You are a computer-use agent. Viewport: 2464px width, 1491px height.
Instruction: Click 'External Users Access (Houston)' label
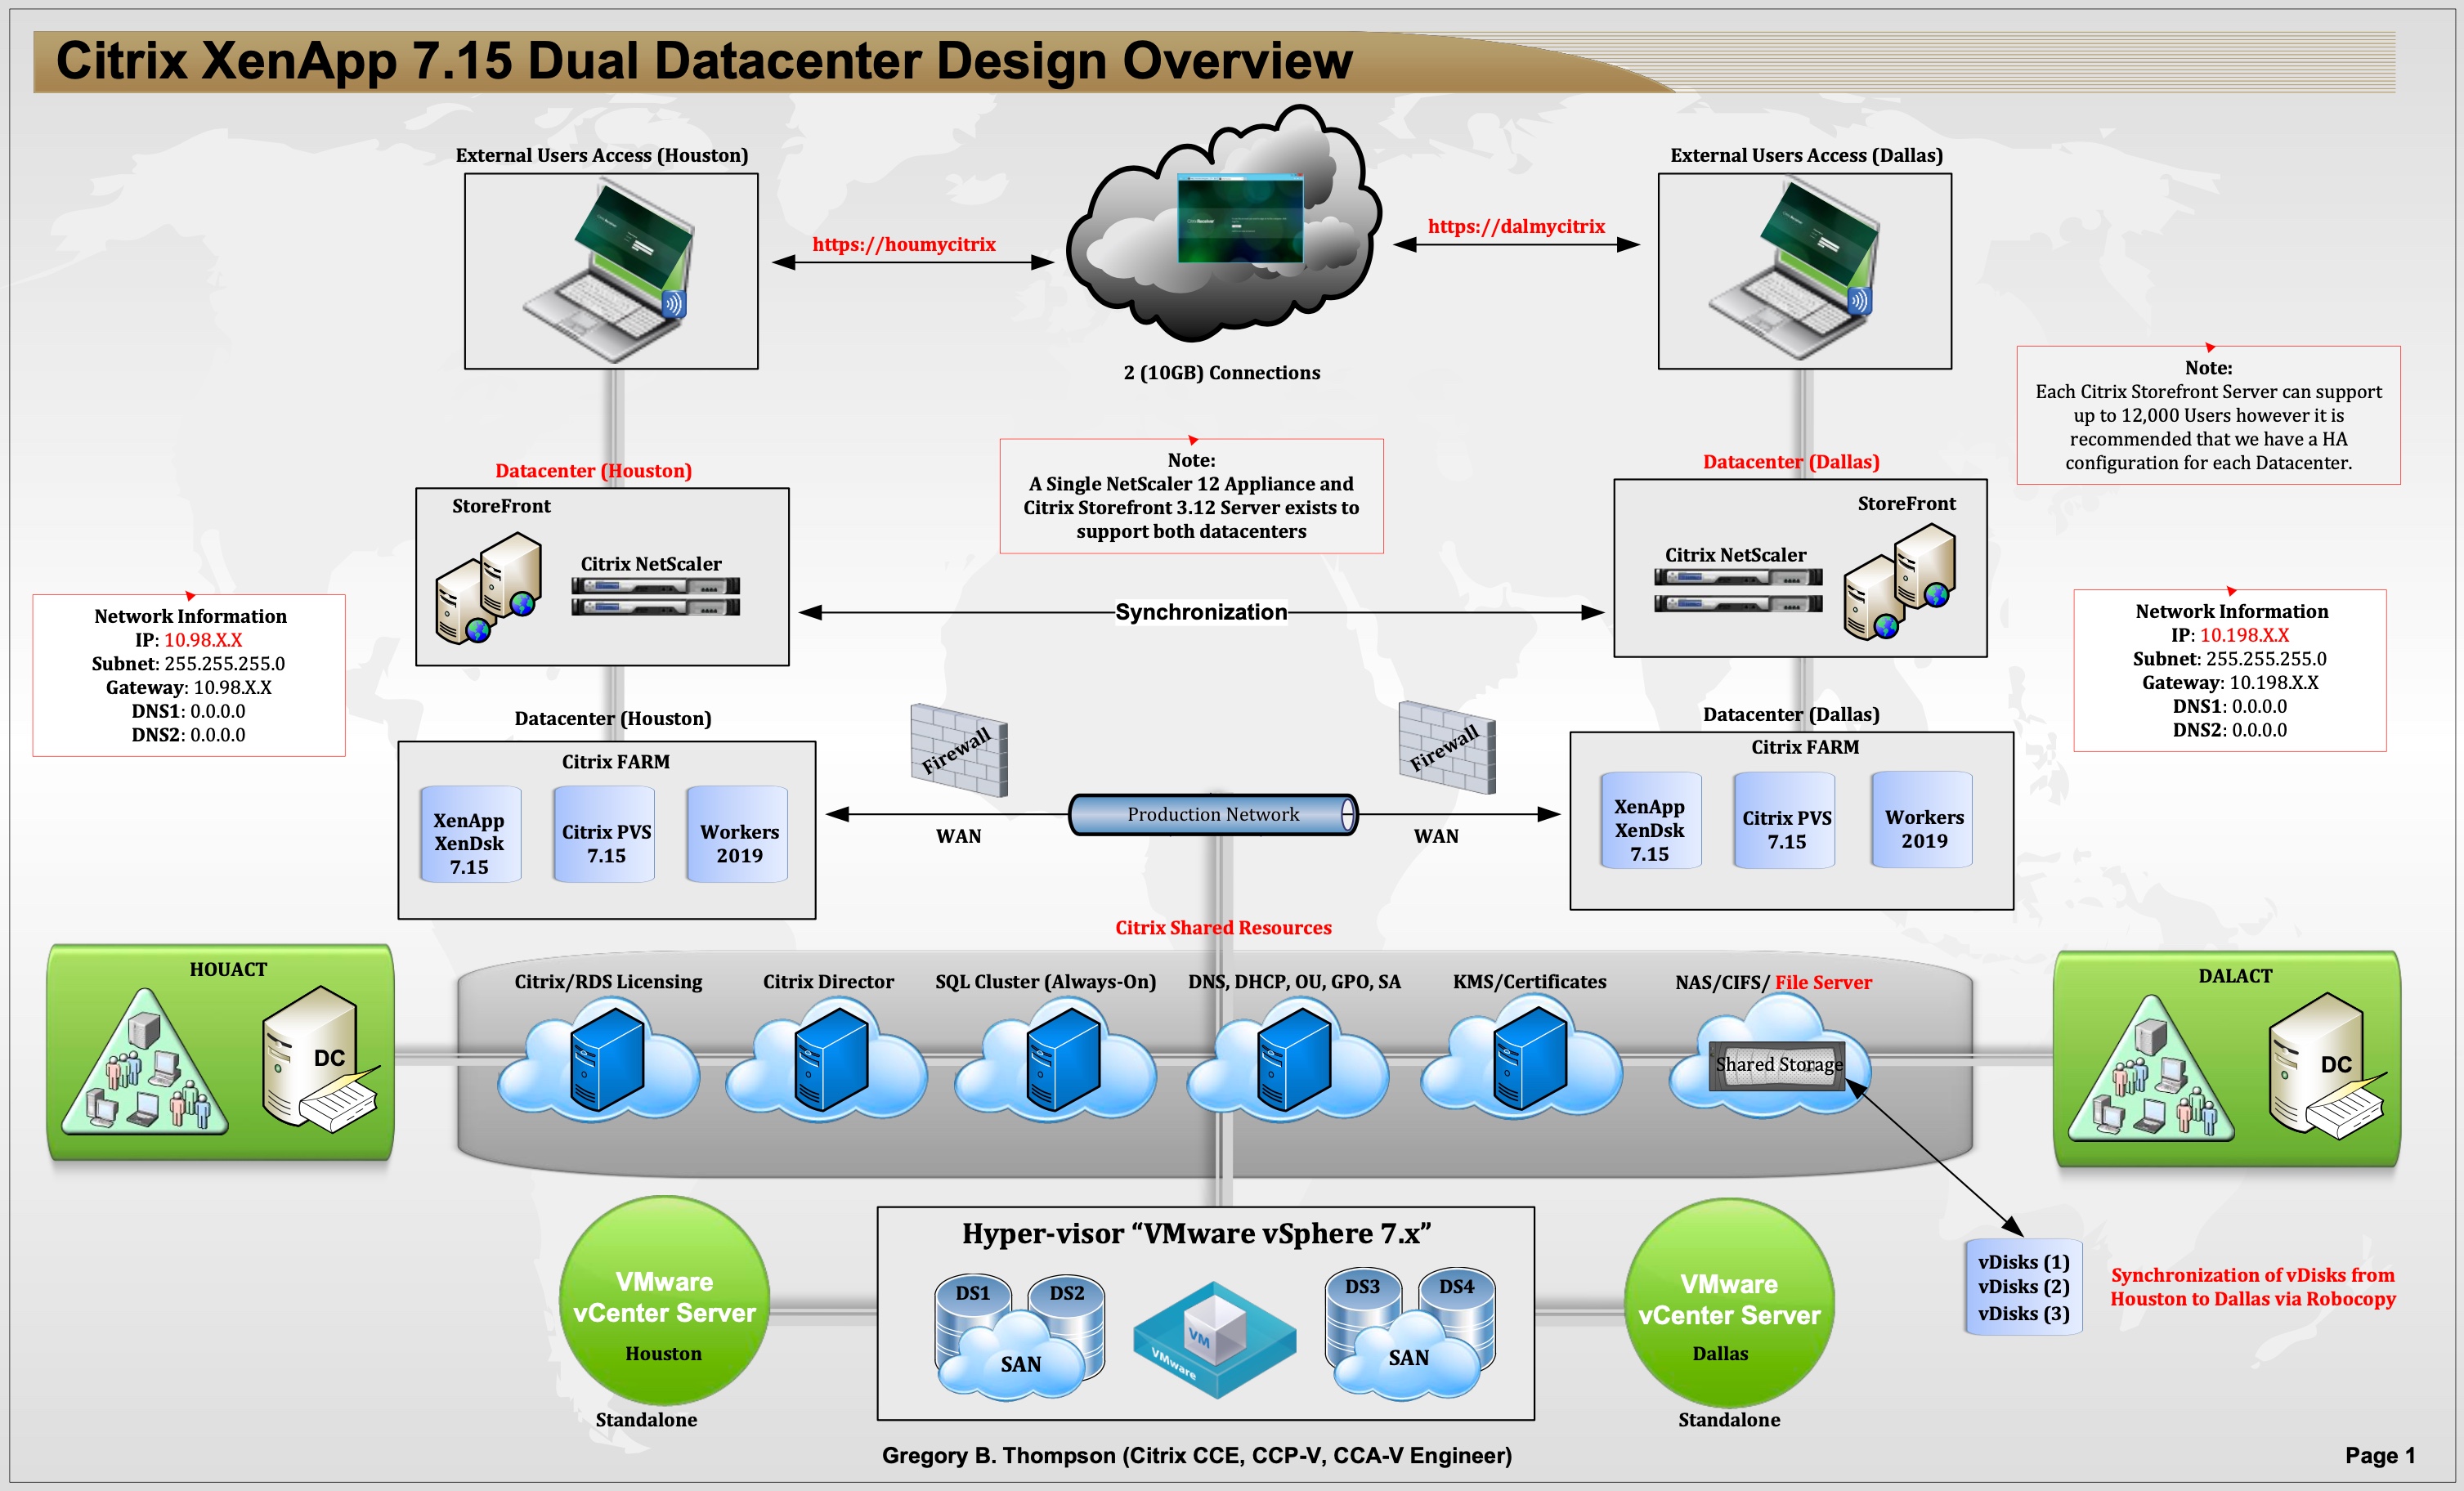coord(601,155)
